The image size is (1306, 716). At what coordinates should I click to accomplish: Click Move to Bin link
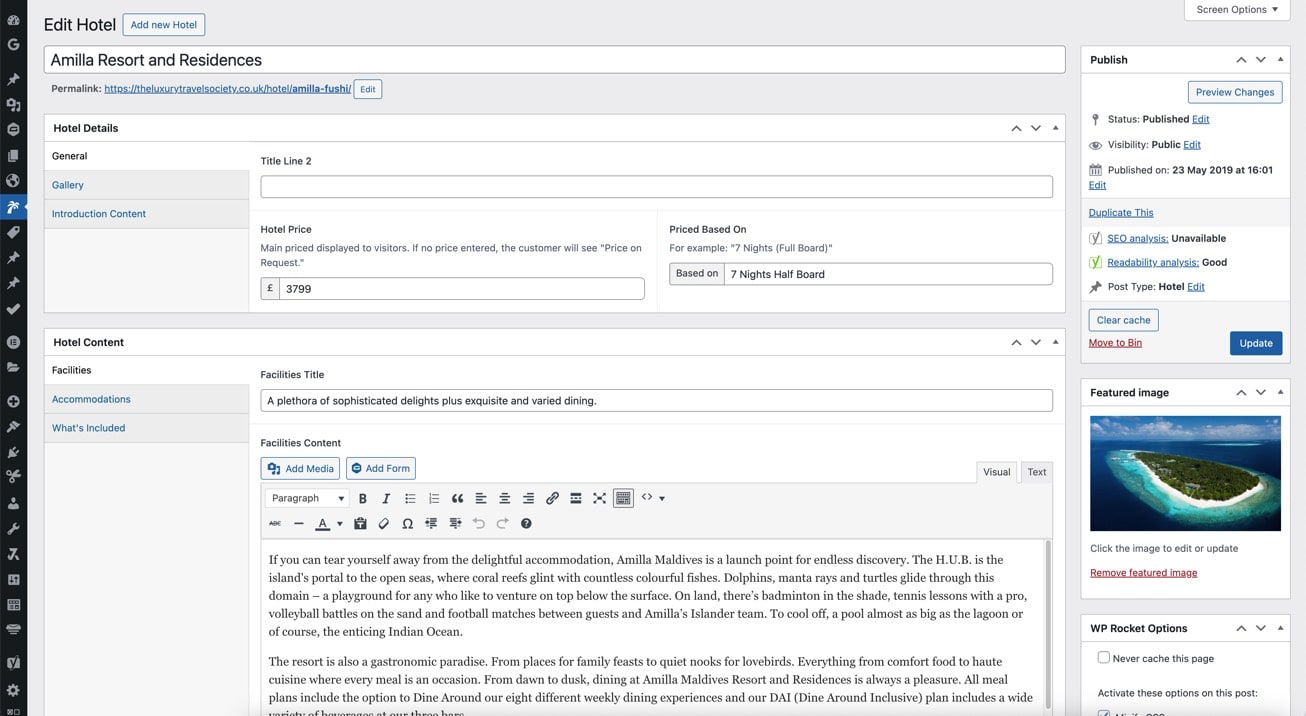click(x=1115, y=343)
